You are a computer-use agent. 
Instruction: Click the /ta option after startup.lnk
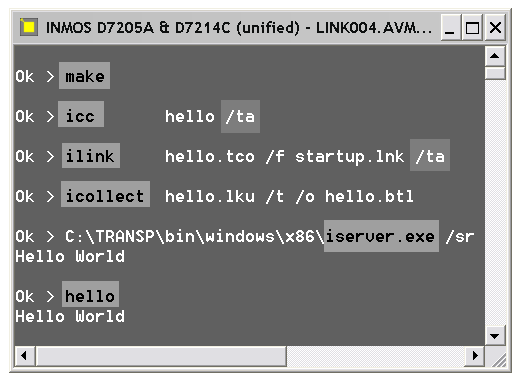coord(430,155)
